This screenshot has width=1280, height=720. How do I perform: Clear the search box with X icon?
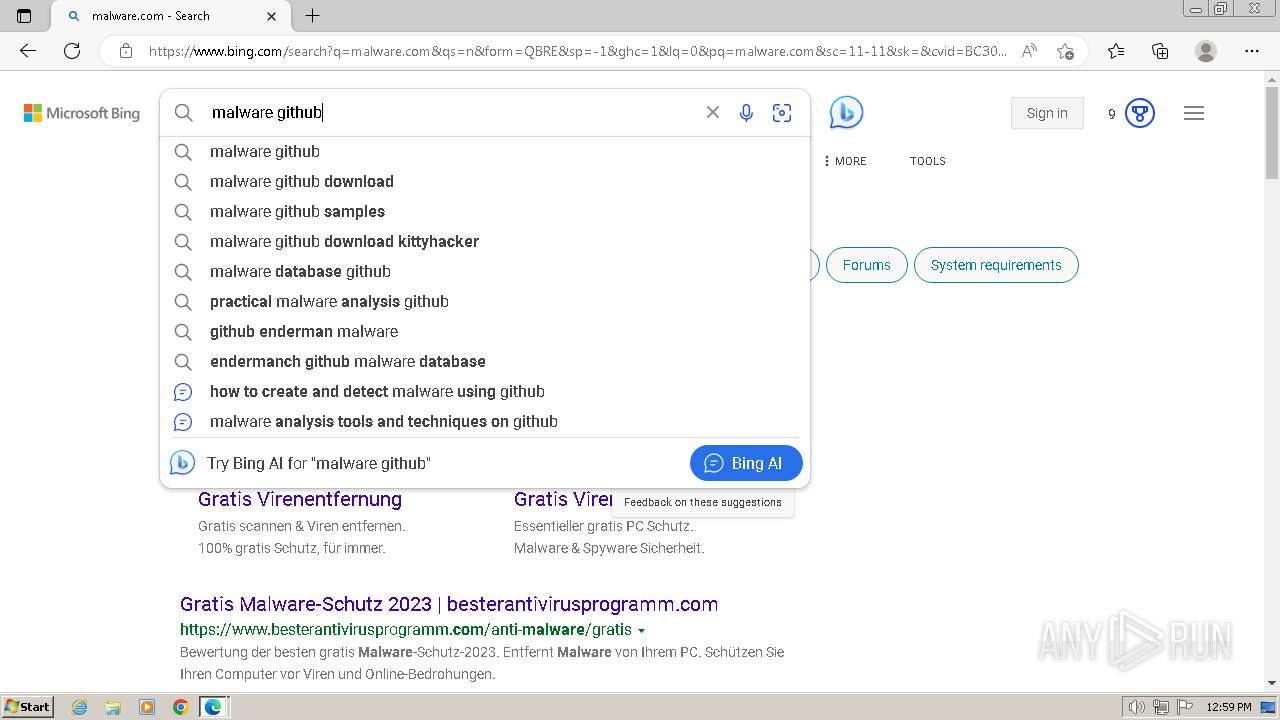pos(713,112)
